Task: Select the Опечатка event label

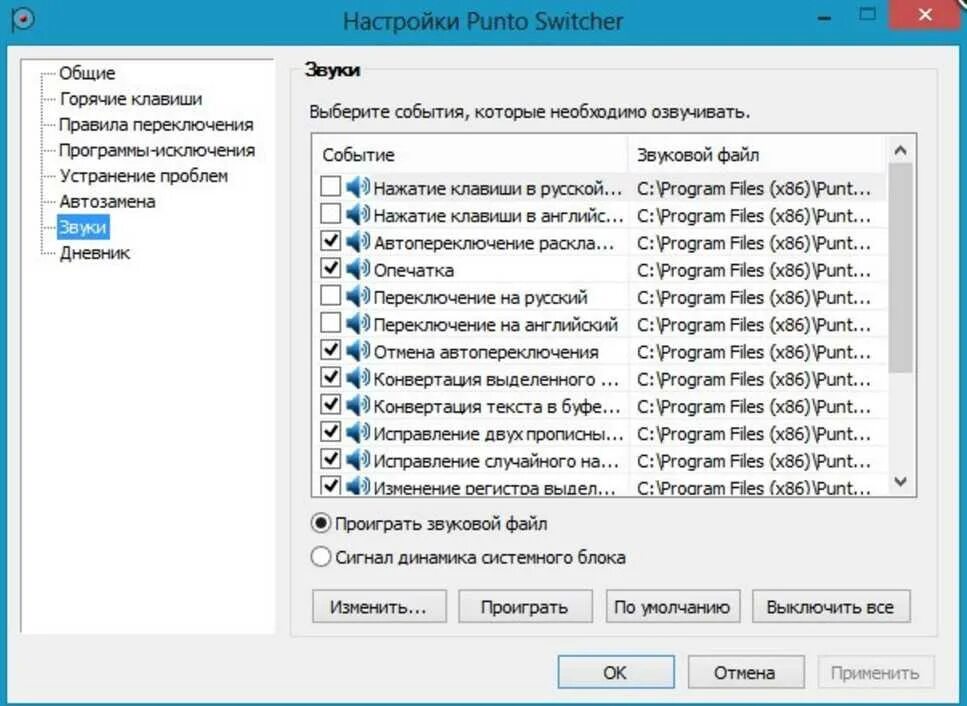Action: tap(414, 270)
